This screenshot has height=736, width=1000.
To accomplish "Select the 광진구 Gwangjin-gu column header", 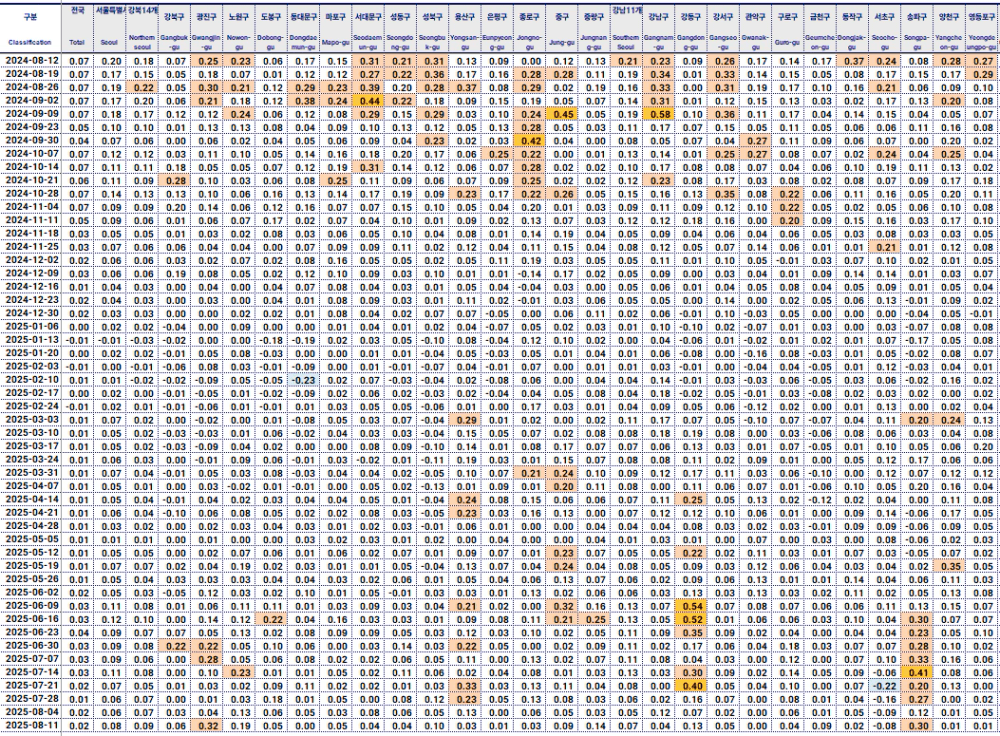I will 207,28.
